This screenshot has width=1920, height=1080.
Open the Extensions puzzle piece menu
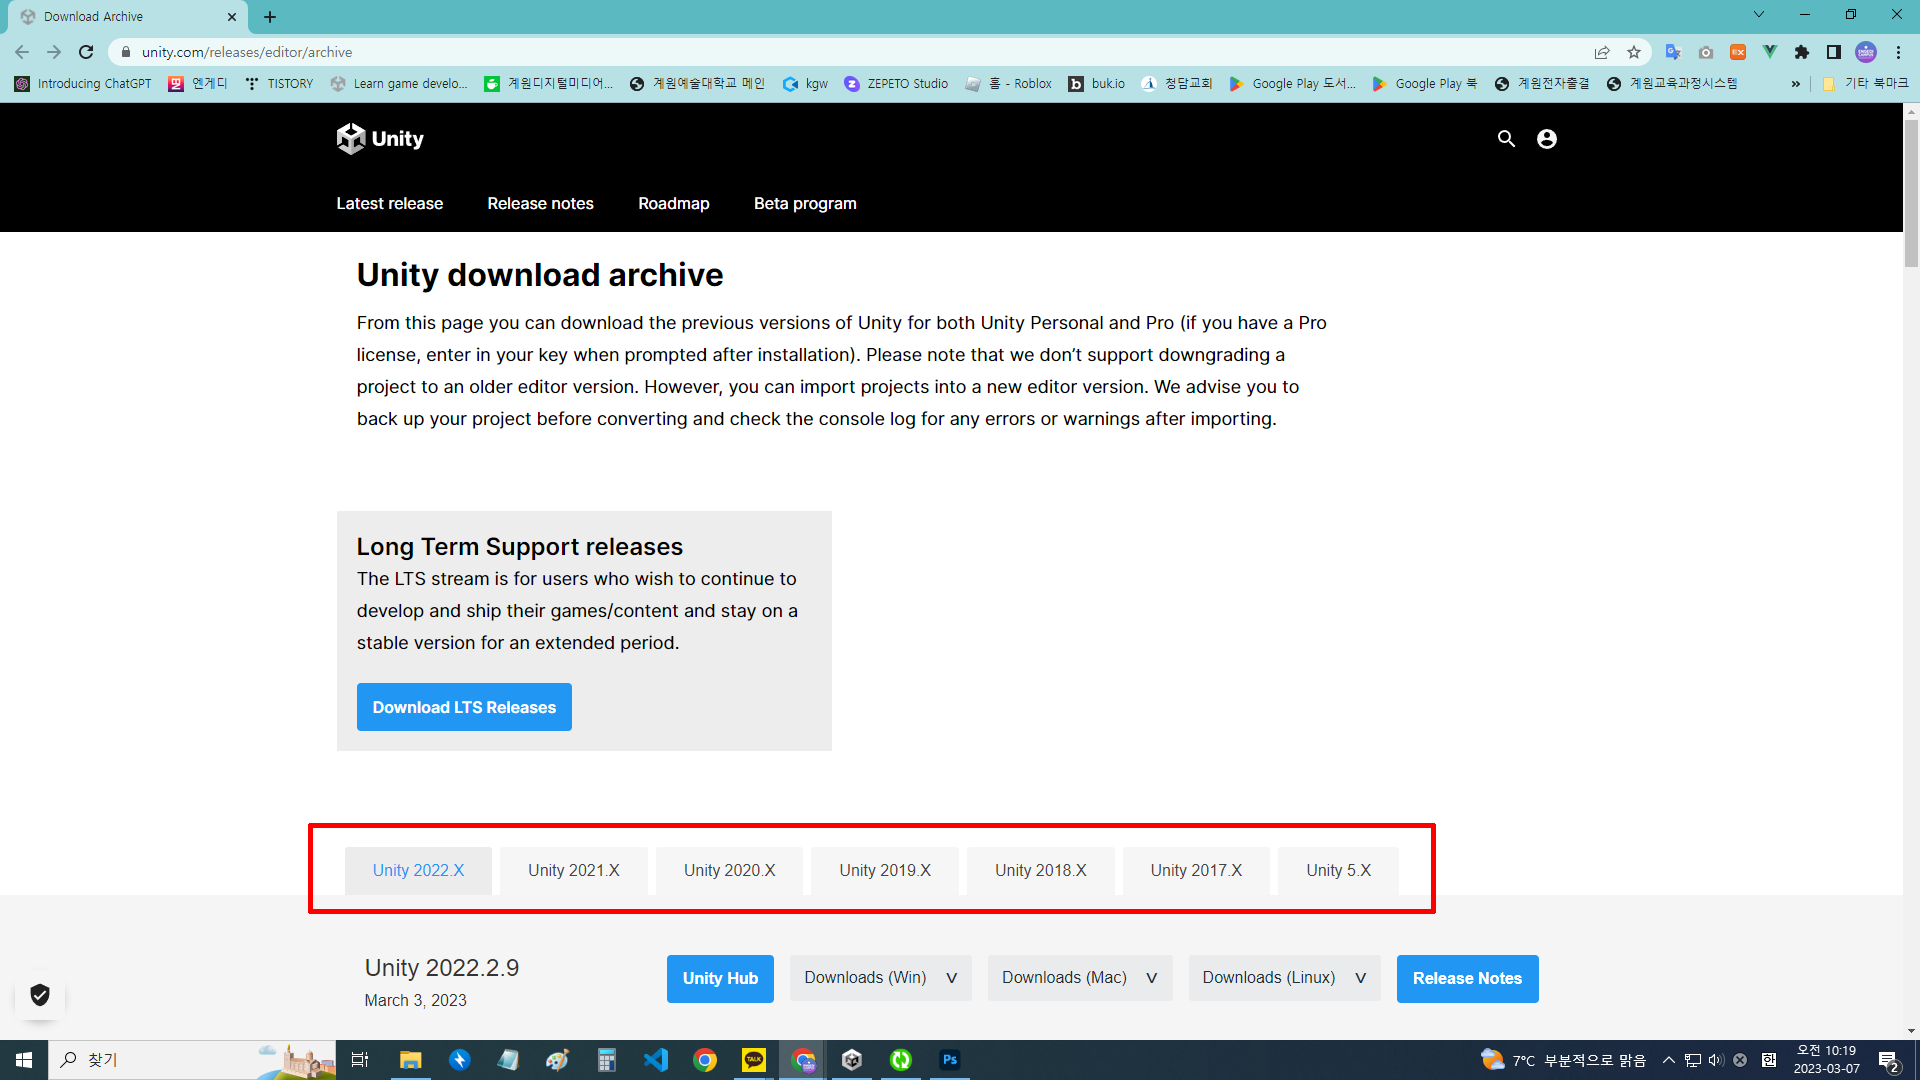click(1802, 52)
